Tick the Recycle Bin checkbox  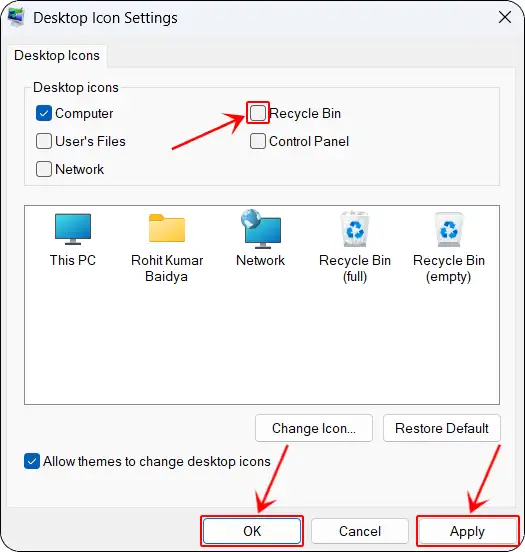pos(258,113)
